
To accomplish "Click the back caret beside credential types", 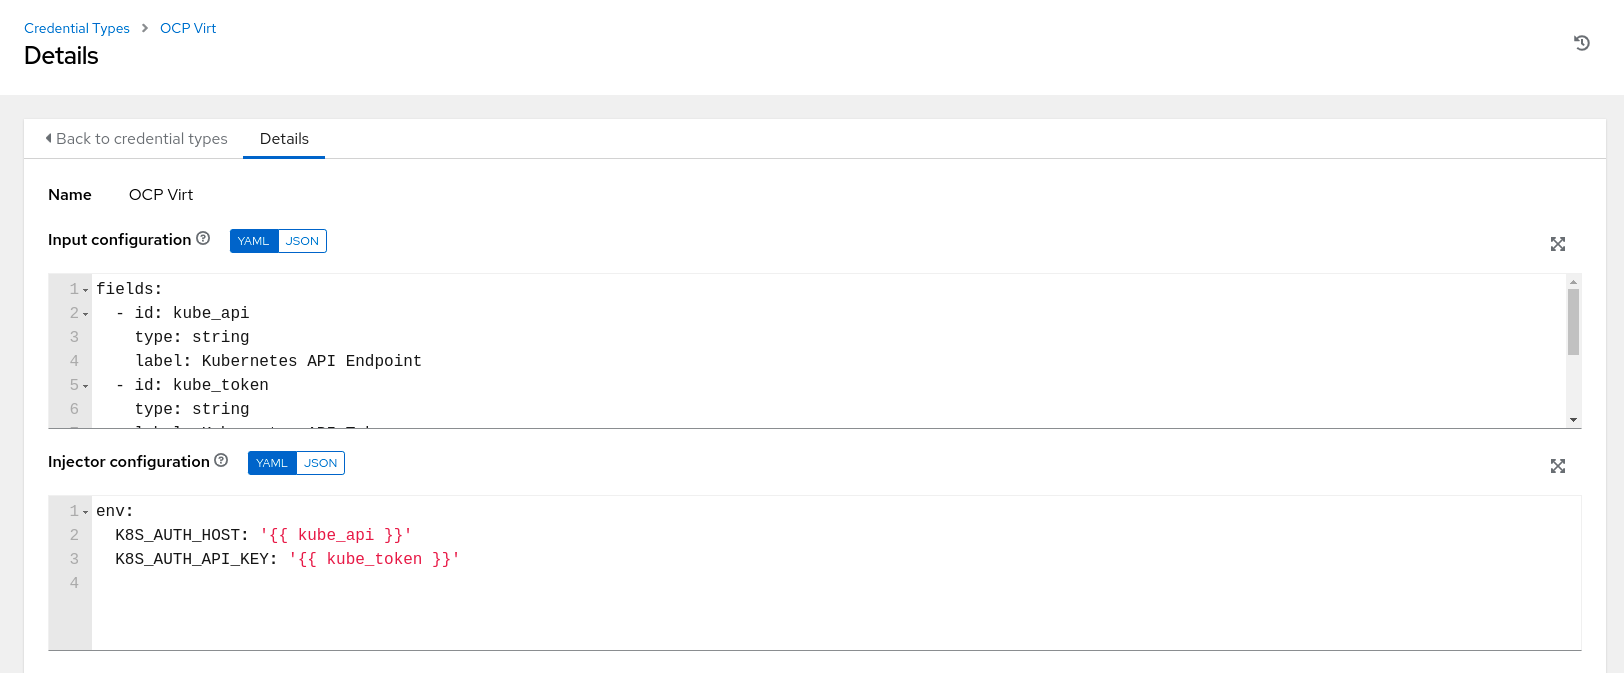I will tap(48, 138).
